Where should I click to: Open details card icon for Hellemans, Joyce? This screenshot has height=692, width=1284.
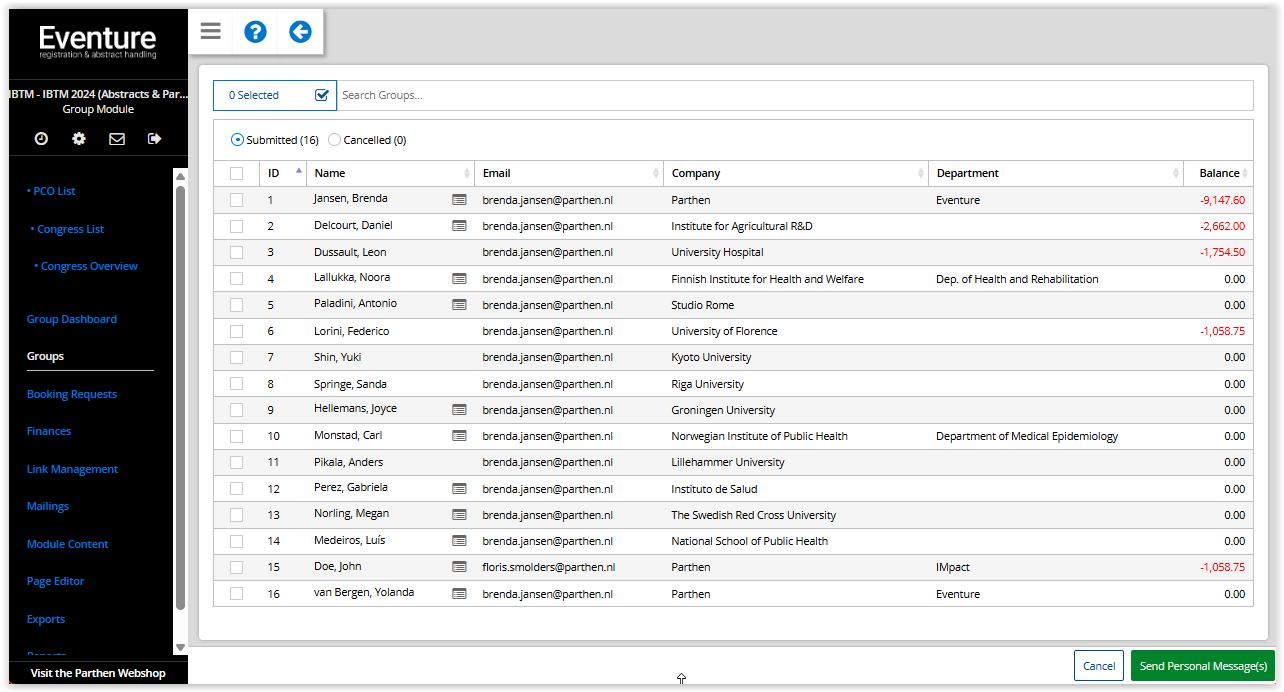[459, 409]
